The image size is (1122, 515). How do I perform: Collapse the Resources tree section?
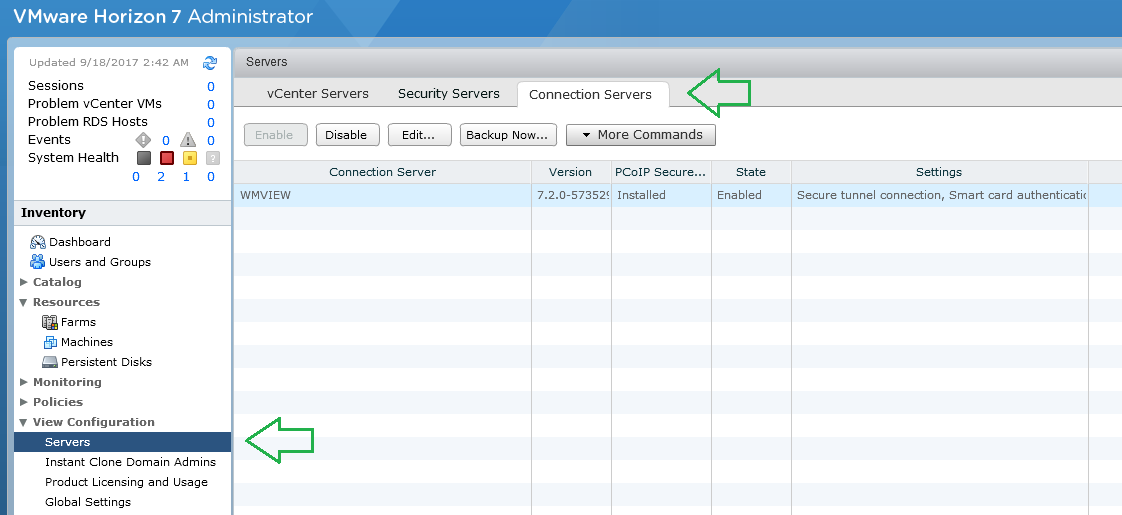pyautogui.click(x=24, y=302)
